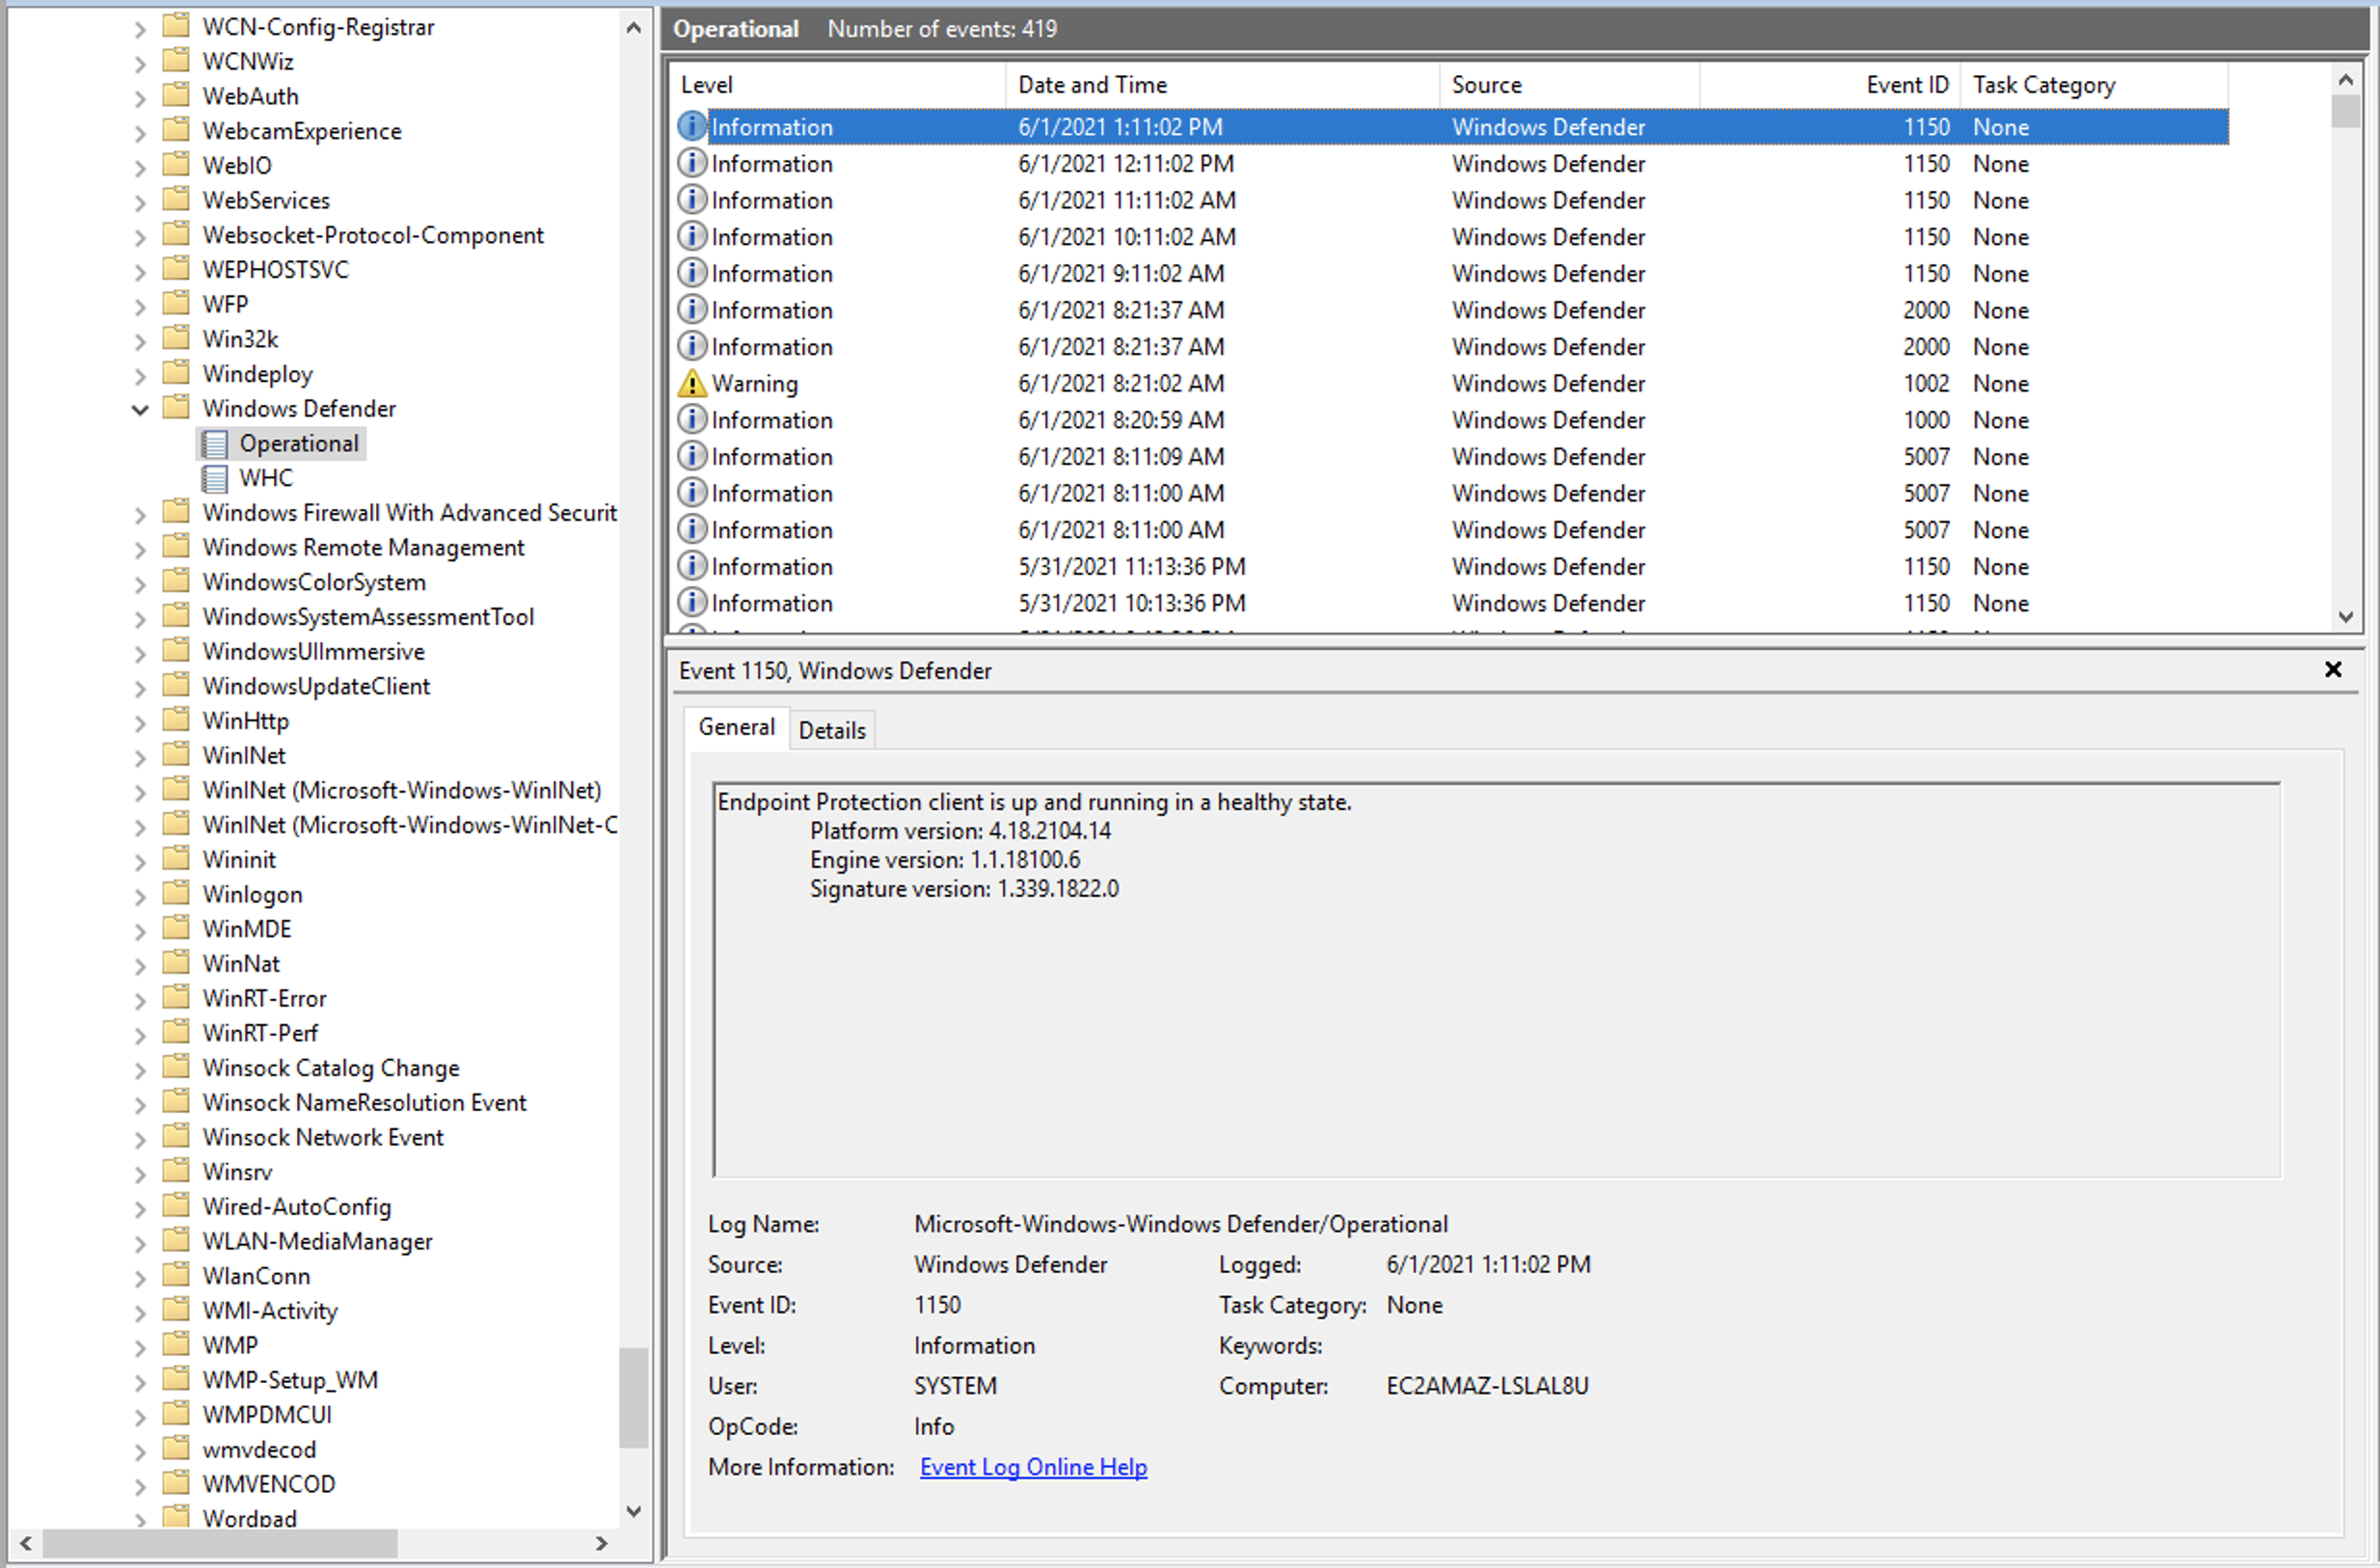Collapse the Windows Defender tree node
Image resolution: width=2380 pixels, height=1568 pixels.
(x=140, y=409)
